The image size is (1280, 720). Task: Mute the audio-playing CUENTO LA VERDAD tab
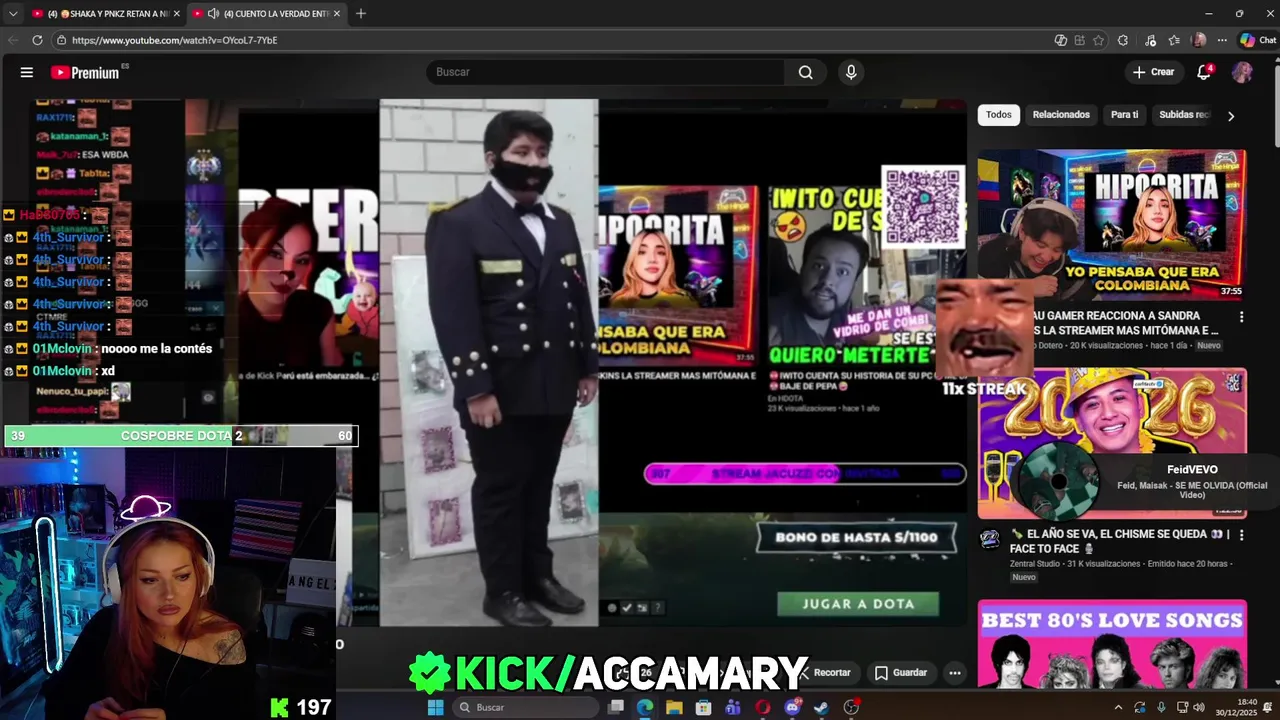click(x=213, y=14)
